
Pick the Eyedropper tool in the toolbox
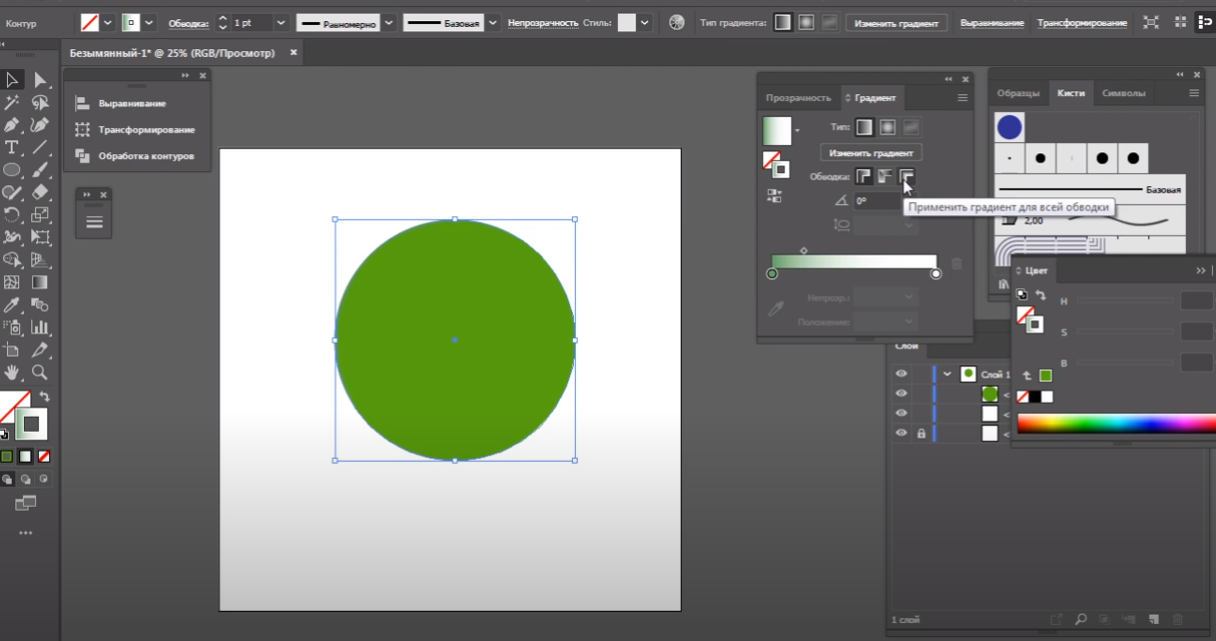click(12, 304)
